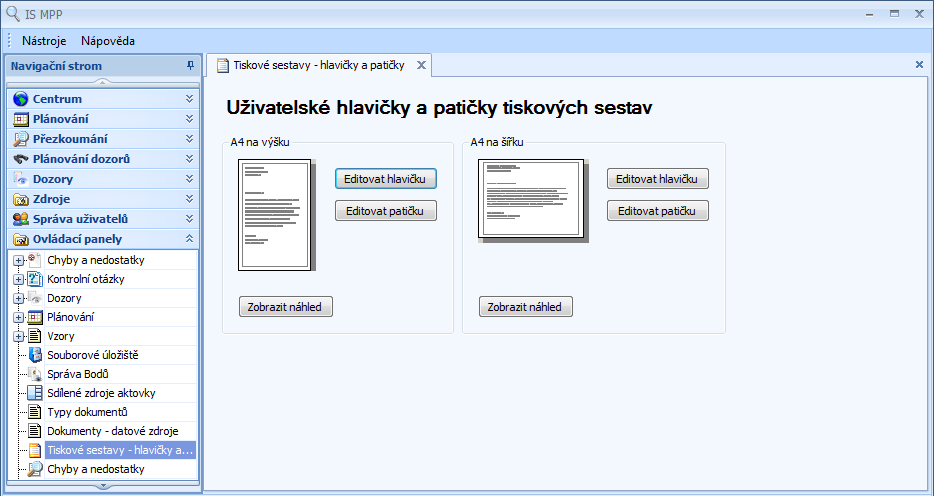Expand the Plánování dozorů section chevron
Image resolution: width=934 pixels, height=496 pixels.
pyautogui.click(x=189, y=159)
